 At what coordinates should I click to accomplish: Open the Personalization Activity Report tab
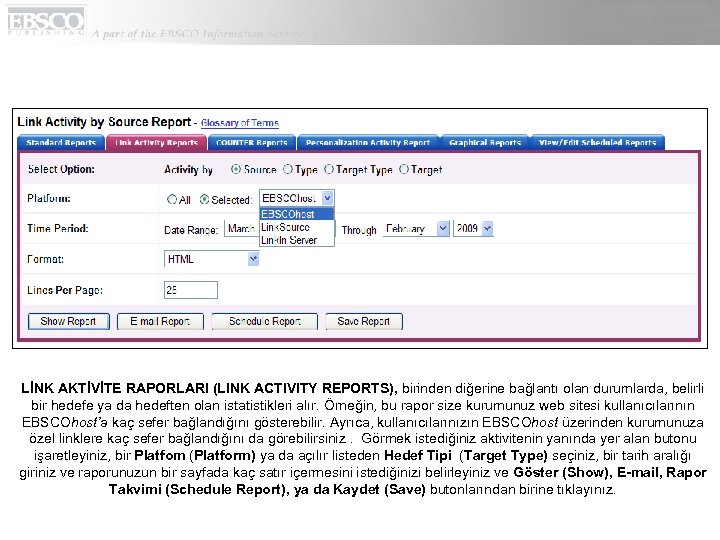tap(368, 143)
